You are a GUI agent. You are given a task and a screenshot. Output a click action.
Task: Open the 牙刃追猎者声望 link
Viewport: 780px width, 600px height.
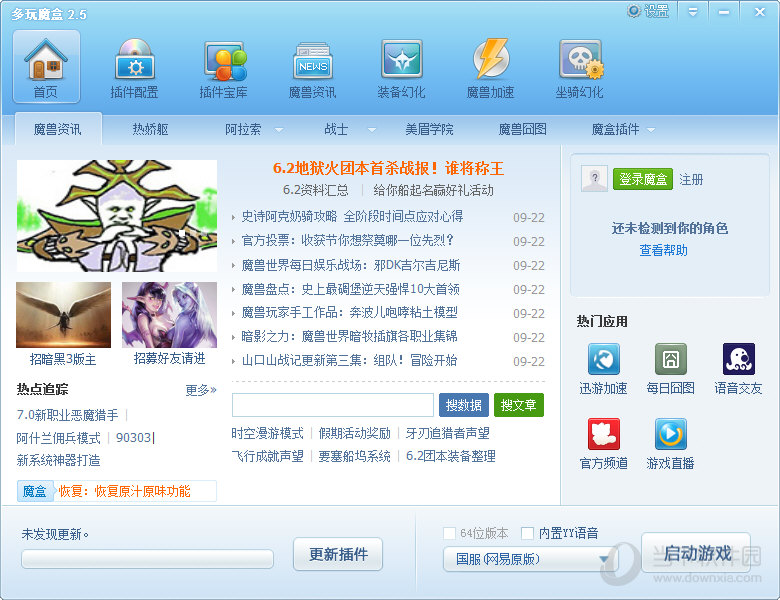pyautogui.click(x=448, y=433)
